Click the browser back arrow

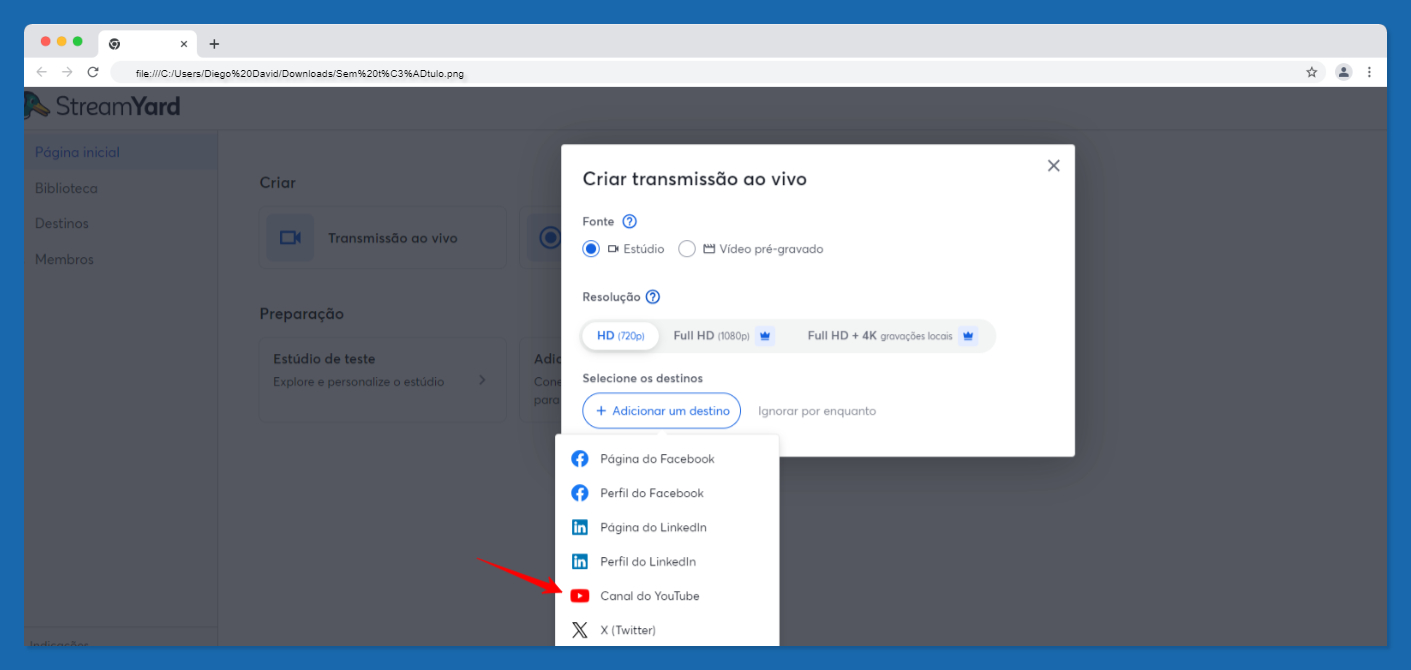(x=41, y=72)
